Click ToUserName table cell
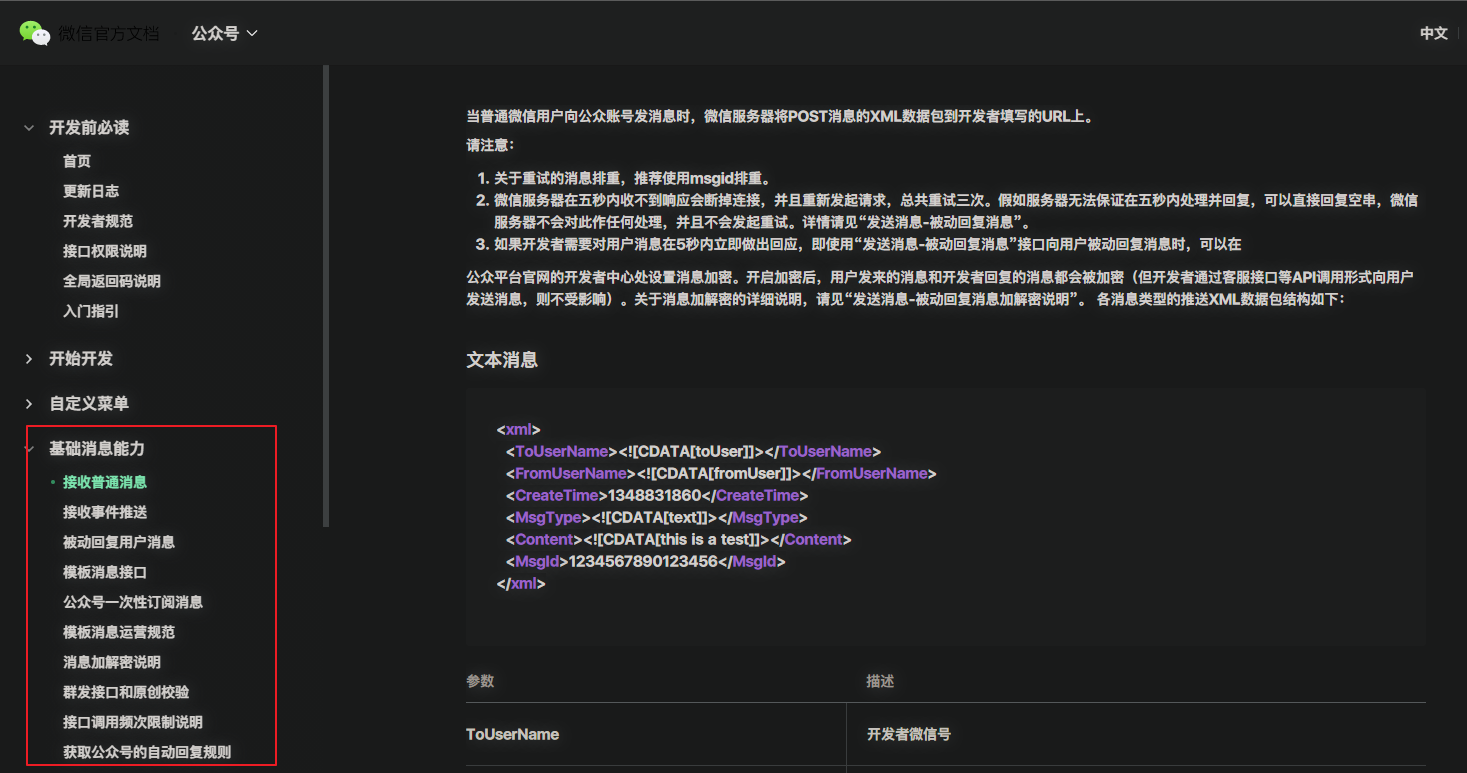This screenshot has width=1467, height=773. [x=512, y=734]
